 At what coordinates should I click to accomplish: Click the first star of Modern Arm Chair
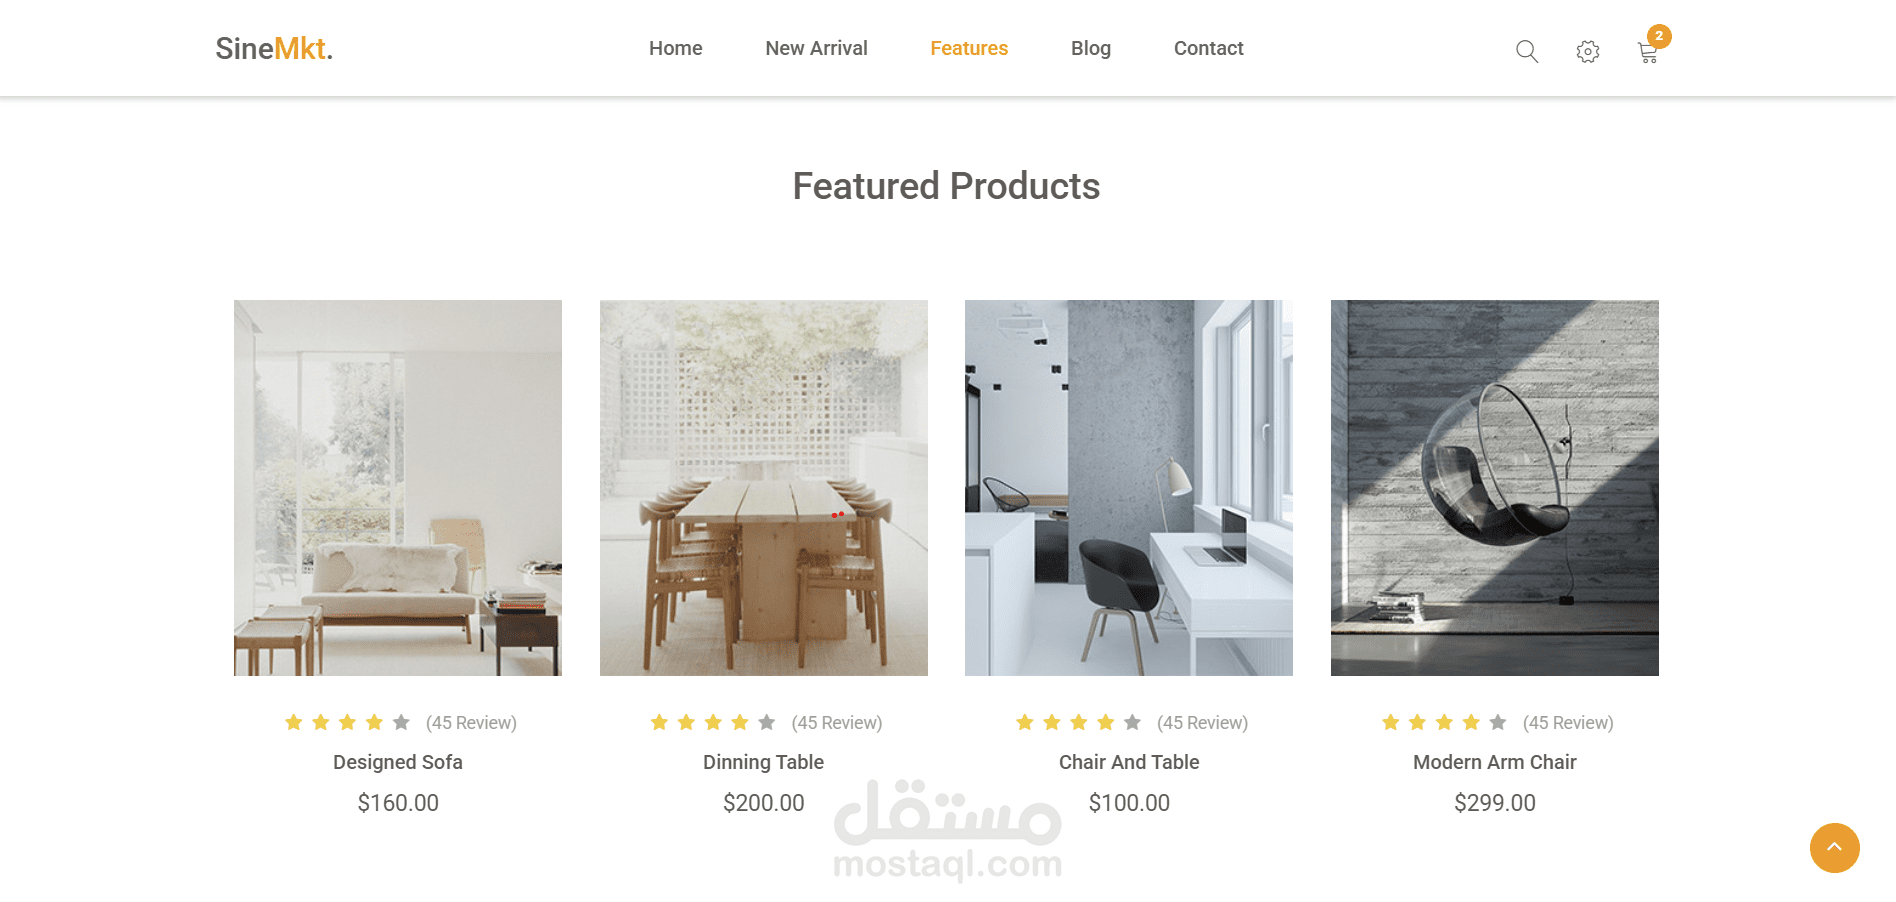click(x=1390, y=722)
